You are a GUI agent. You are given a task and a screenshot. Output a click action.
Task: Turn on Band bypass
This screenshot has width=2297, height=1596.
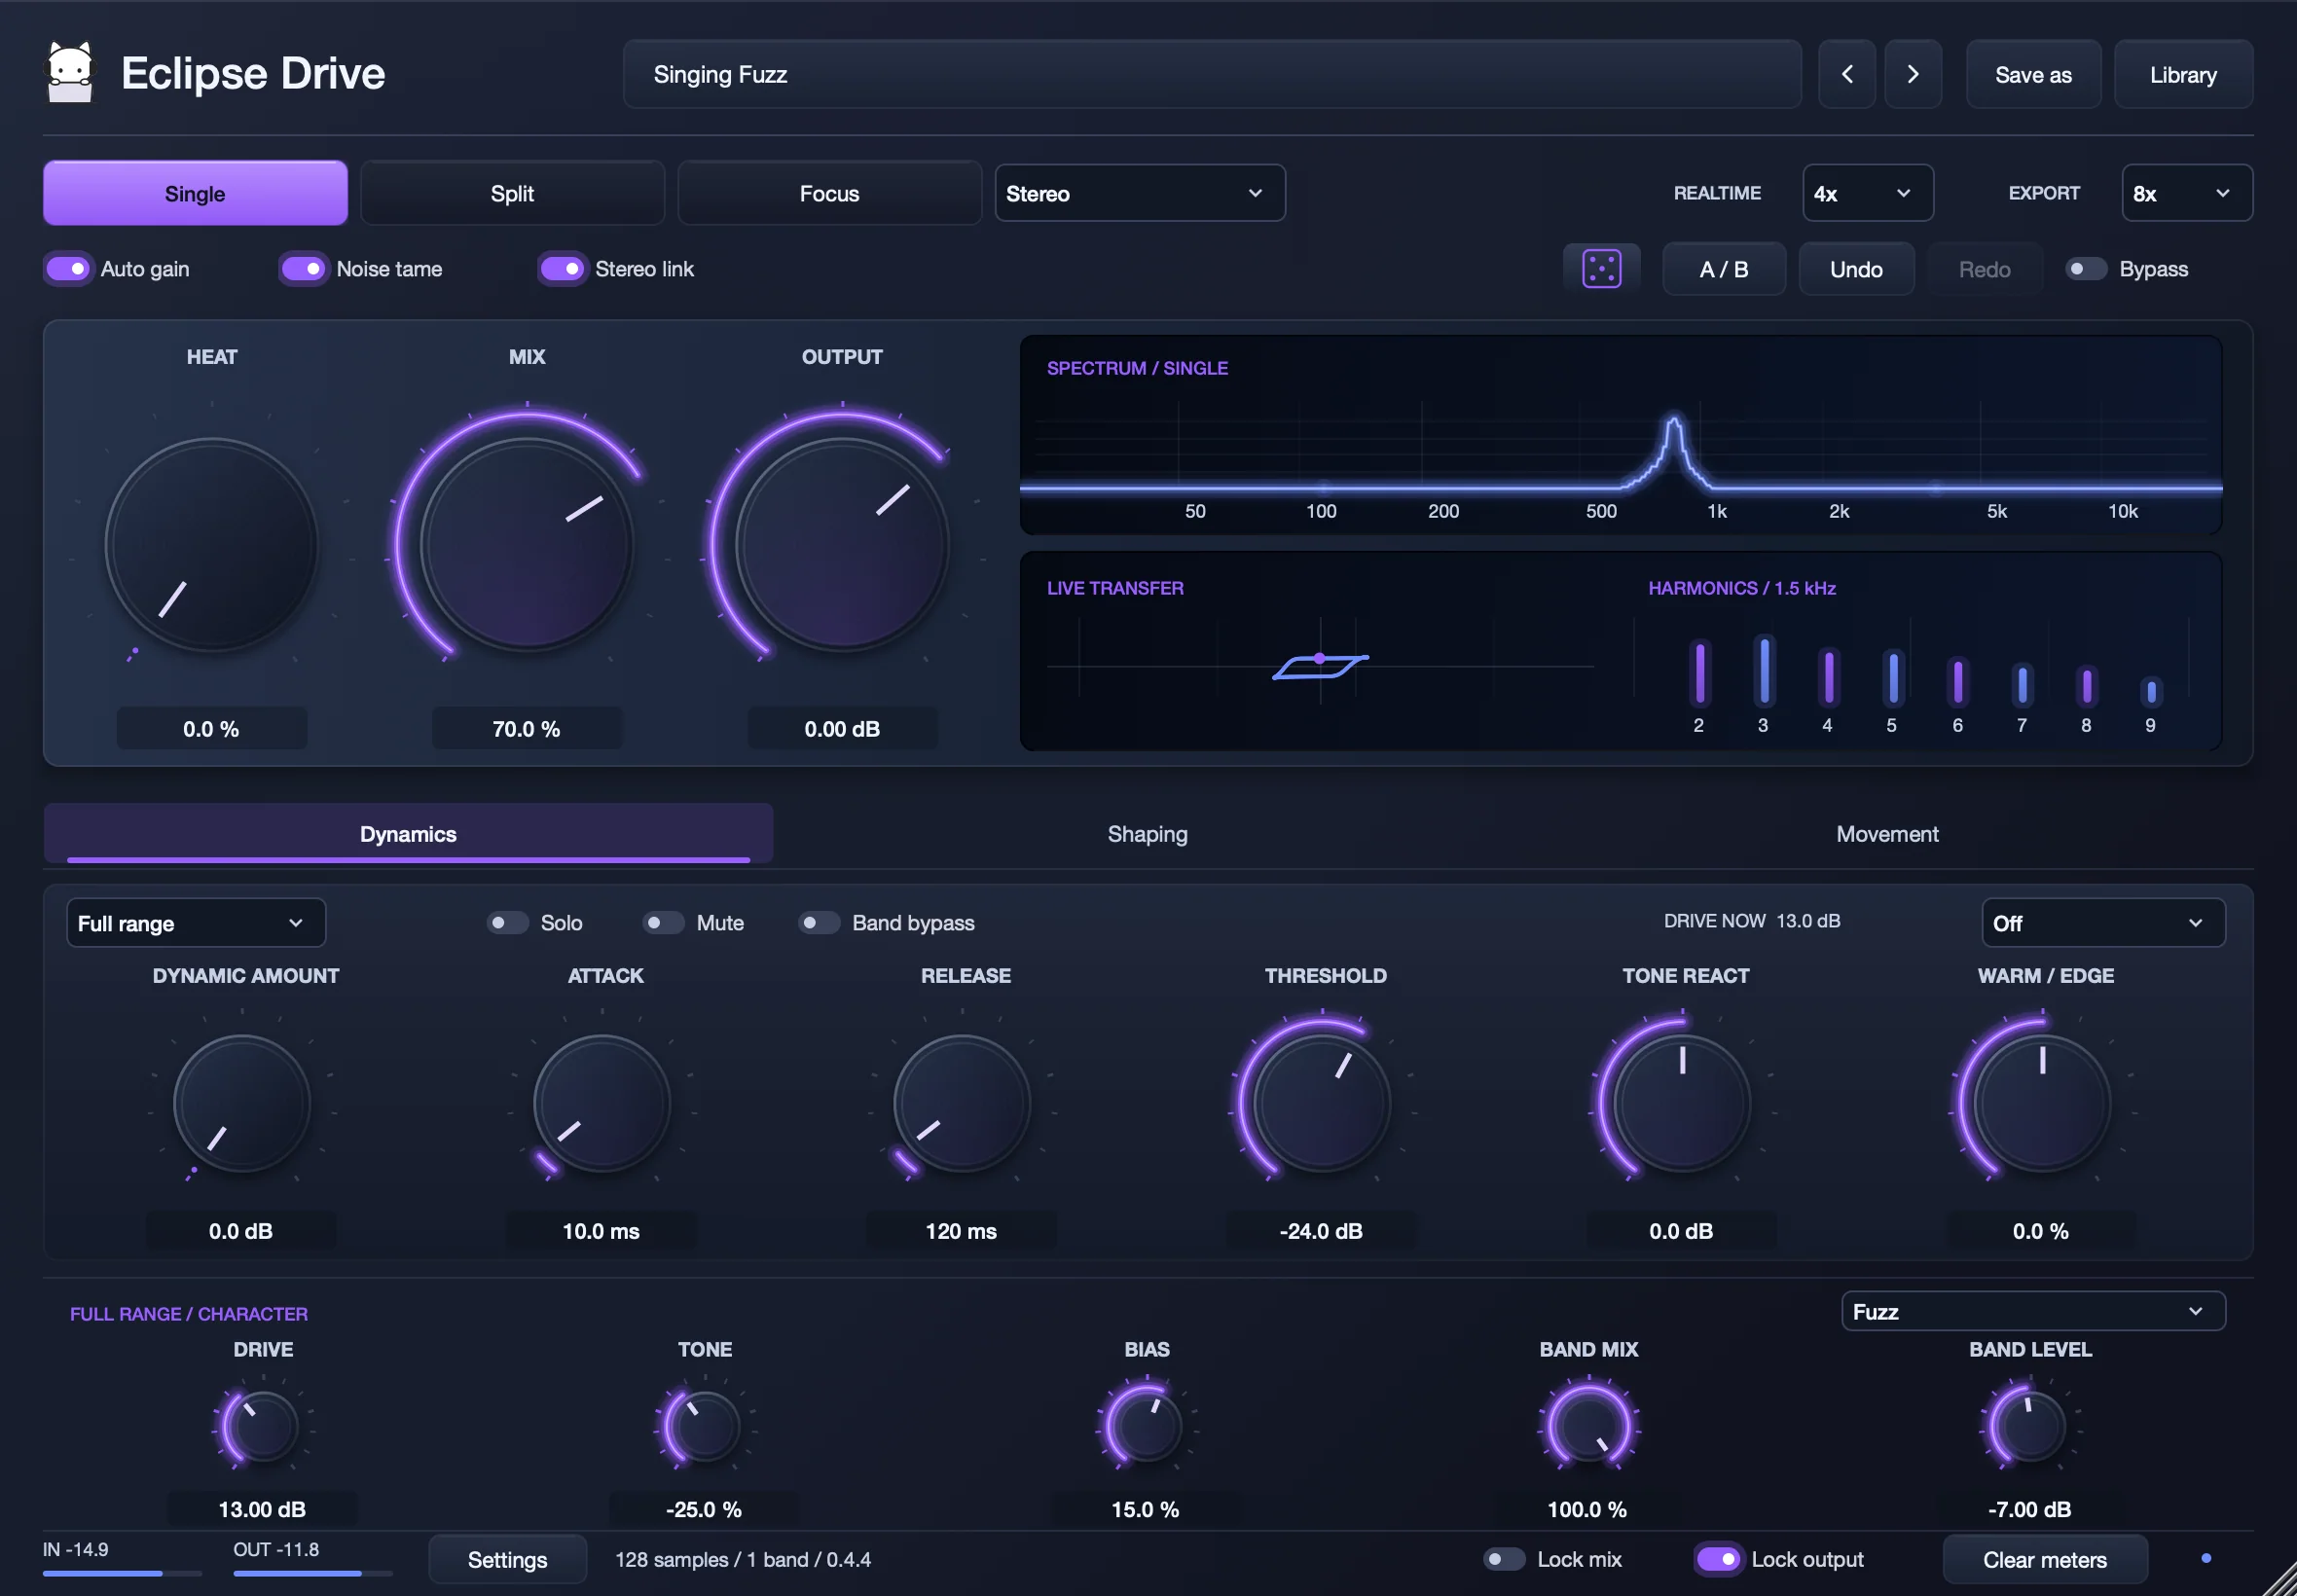tap(819, 922)
